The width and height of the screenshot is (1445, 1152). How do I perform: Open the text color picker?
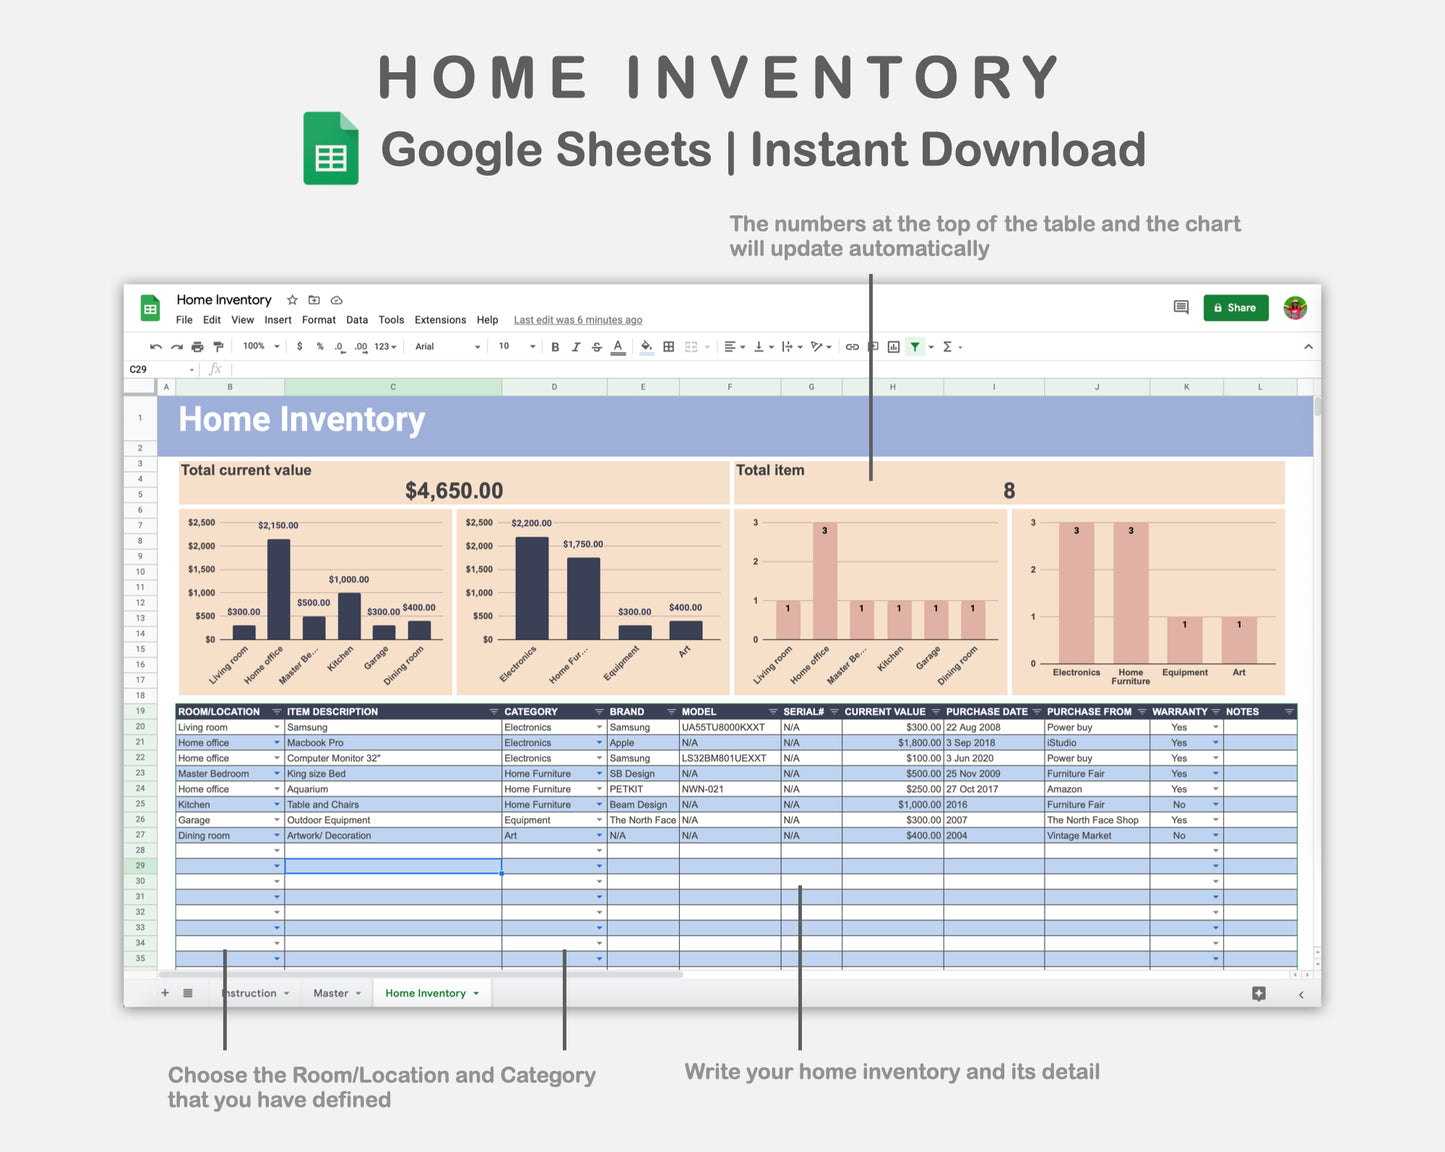coord(617,346)
